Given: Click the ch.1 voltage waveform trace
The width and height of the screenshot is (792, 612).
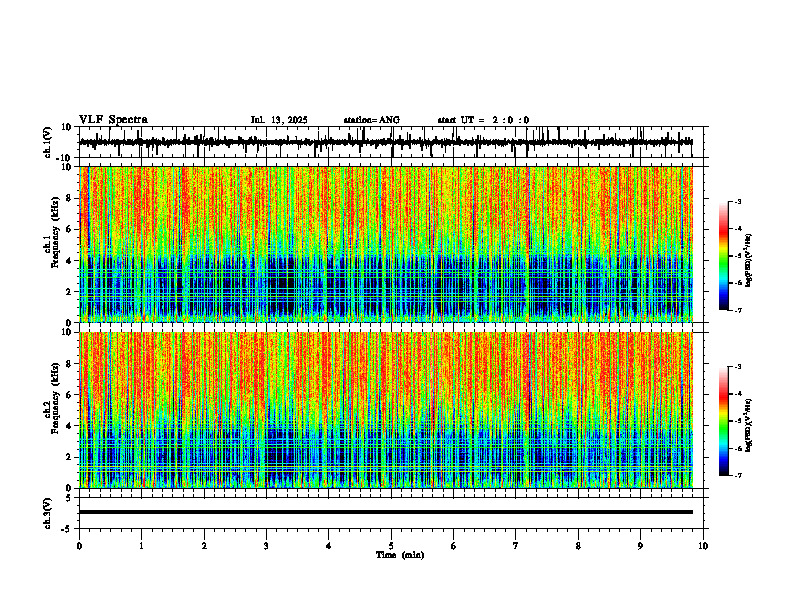Looking at the screenshot, I should pos(385,142).
